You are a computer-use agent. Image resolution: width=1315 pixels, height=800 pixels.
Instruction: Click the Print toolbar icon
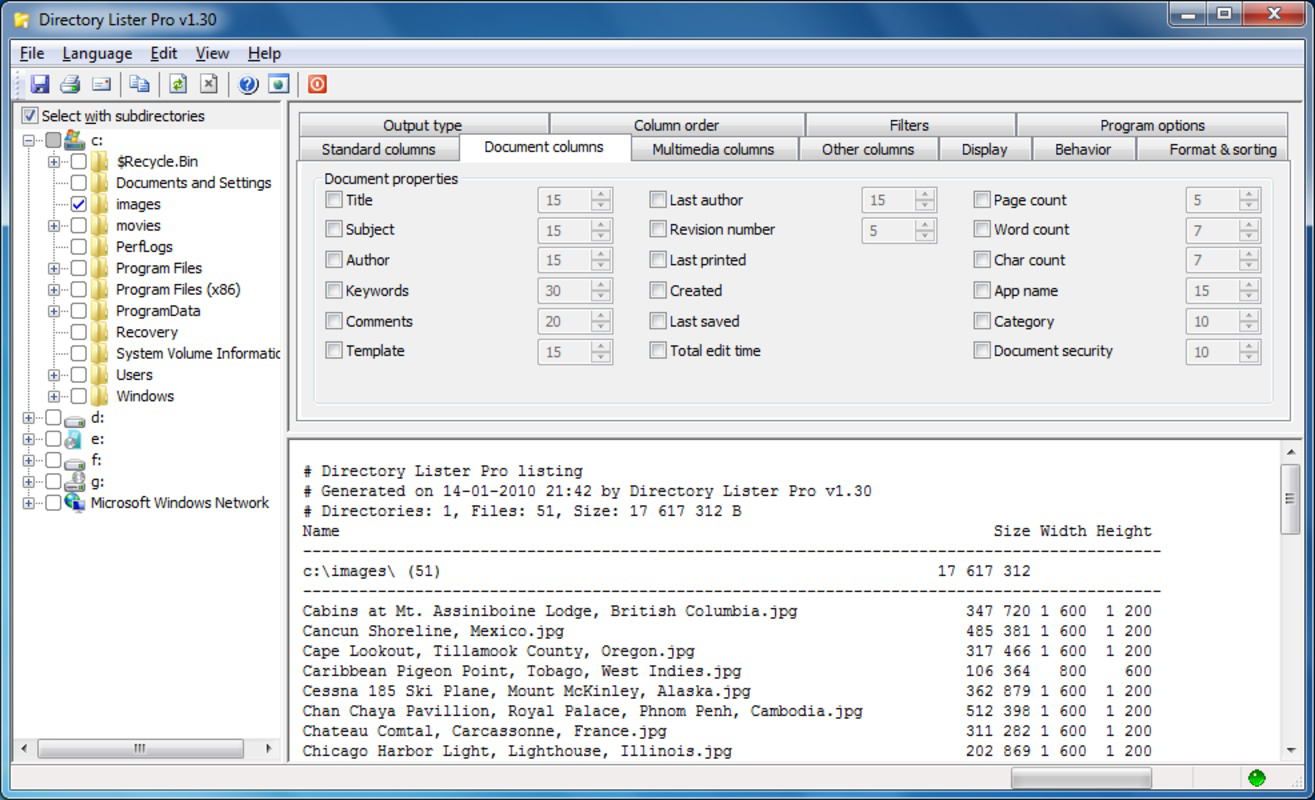pos(70,84)
